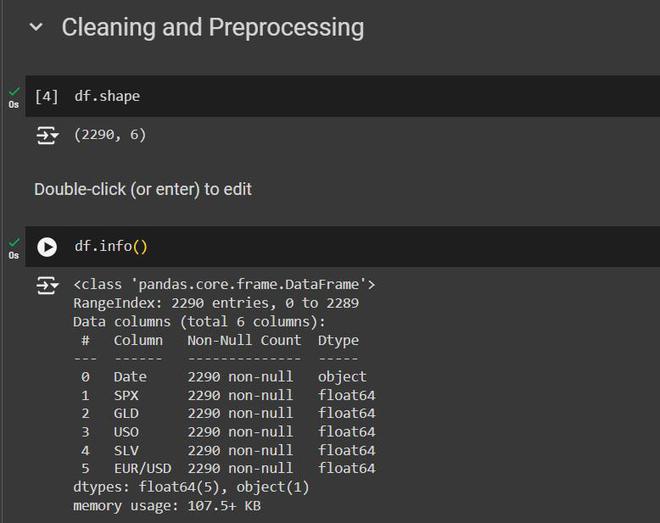The height and width of the screenshot is (523, 660).
Task: Click the pandas.core.frame.DataFrame class line
Action: 224,285
